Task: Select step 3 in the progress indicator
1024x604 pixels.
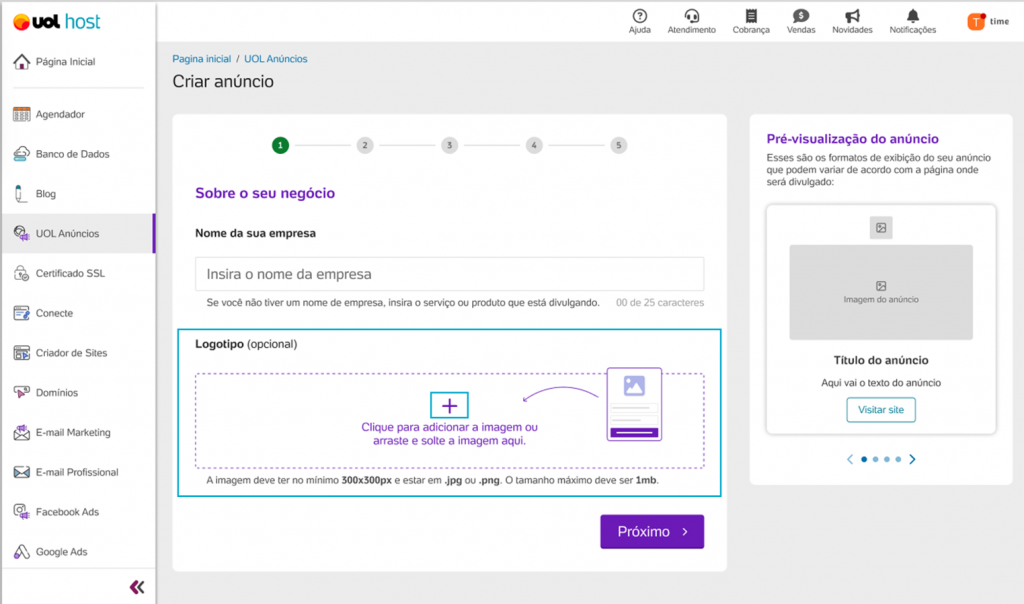Action: coord(449,145)
